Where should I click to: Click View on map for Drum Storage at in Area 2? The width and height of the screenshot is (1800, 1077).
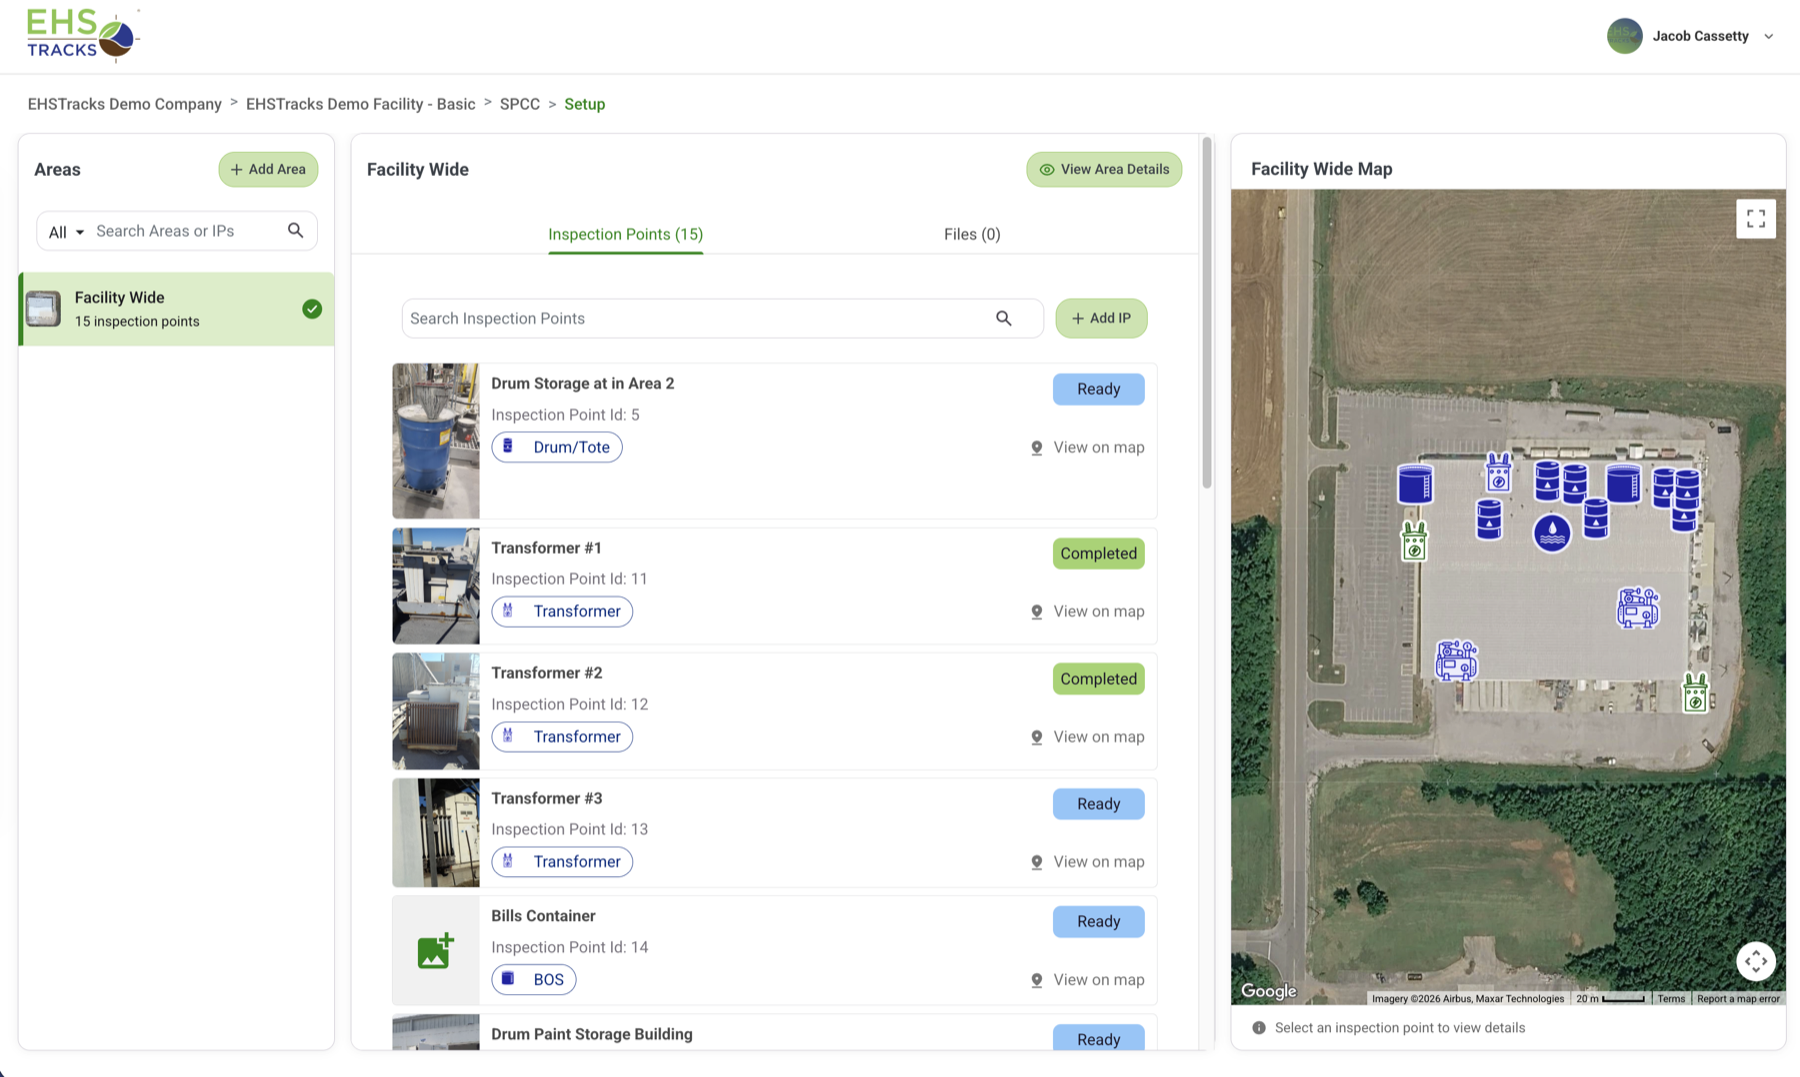point(1087,447)
